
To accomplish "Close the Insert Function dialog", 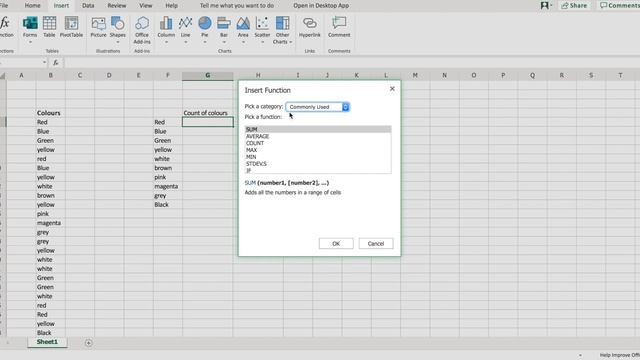I will [x=392, y=89].
